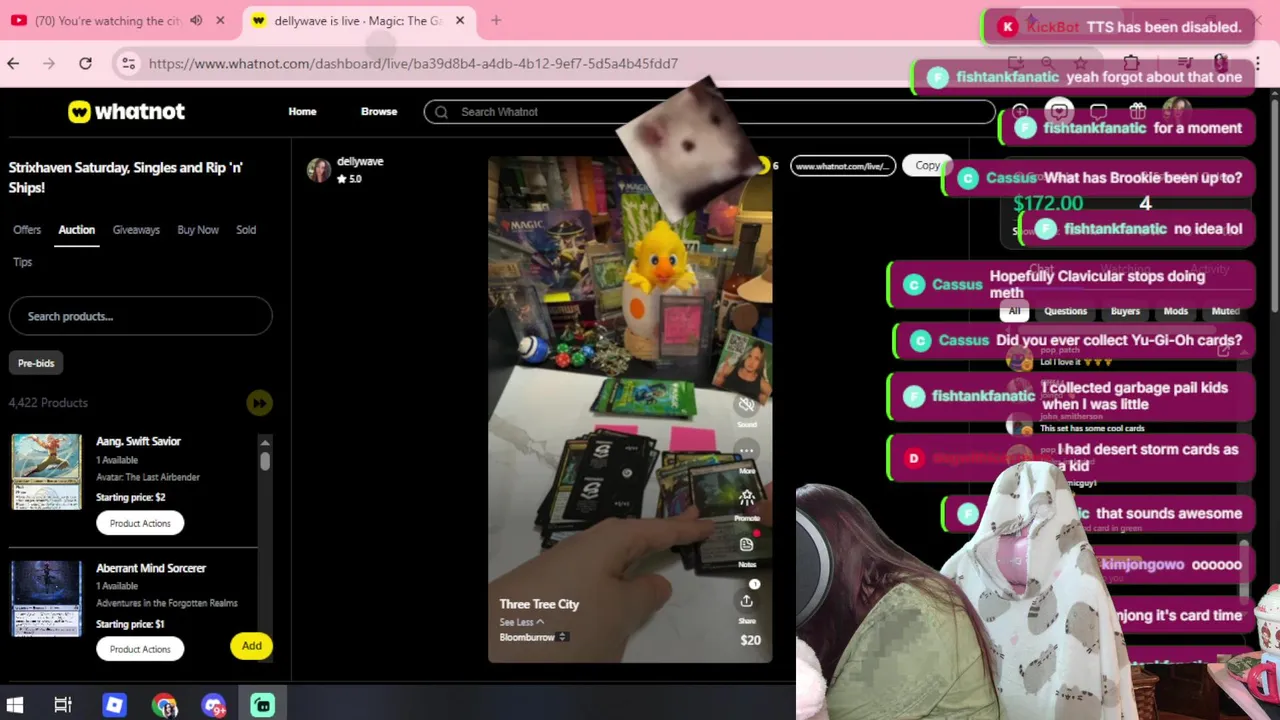The image size is (1280, 720).
Task: Toggle the Pre-bids filter chip
Action: (36, 363)
